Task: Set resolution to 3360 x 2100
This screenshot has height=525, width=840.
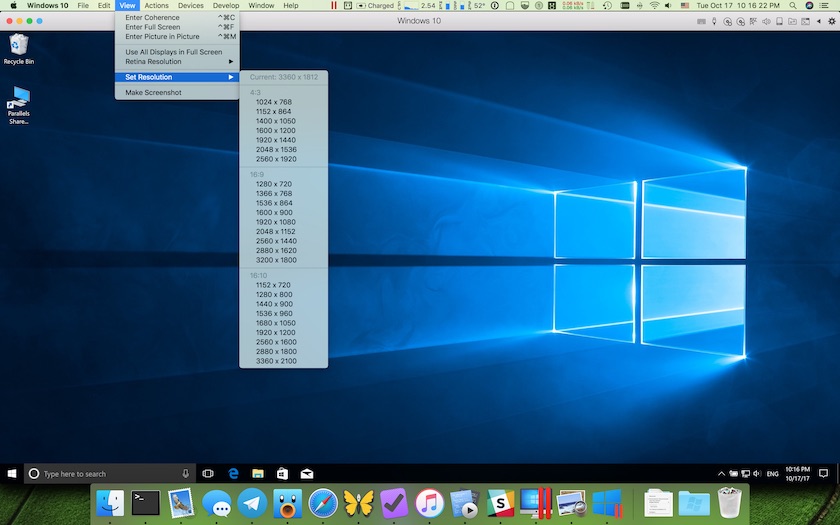Action: point(283,361)
